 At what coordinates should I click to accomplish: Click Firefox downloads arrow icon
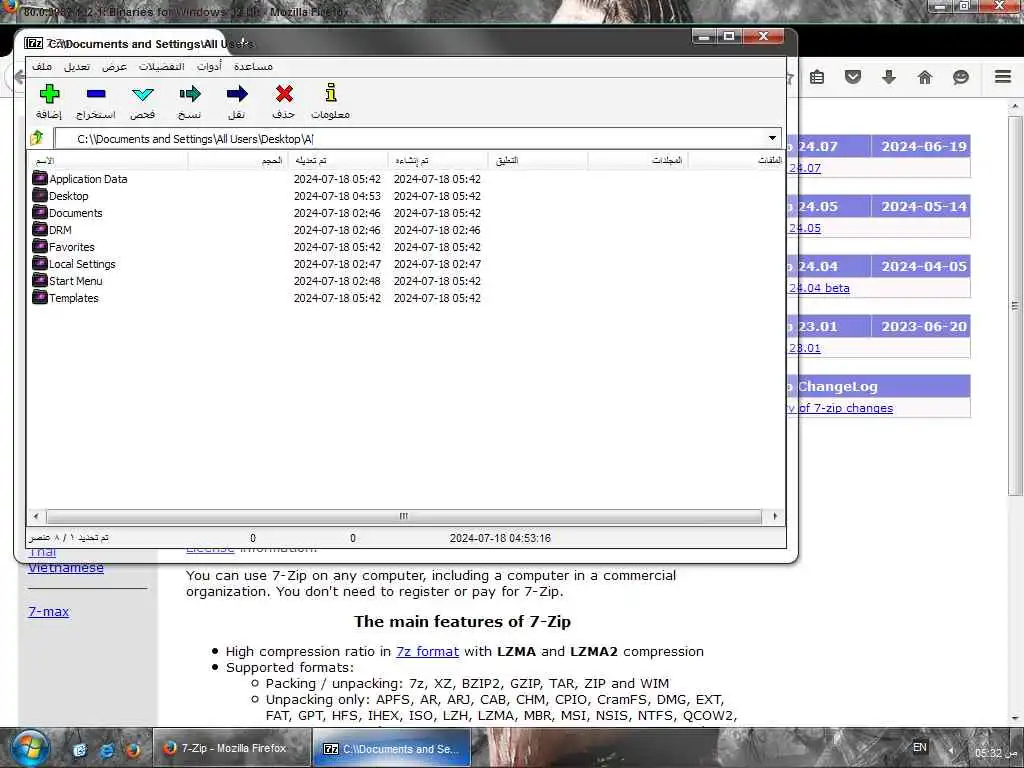click(x=889, y=77)
